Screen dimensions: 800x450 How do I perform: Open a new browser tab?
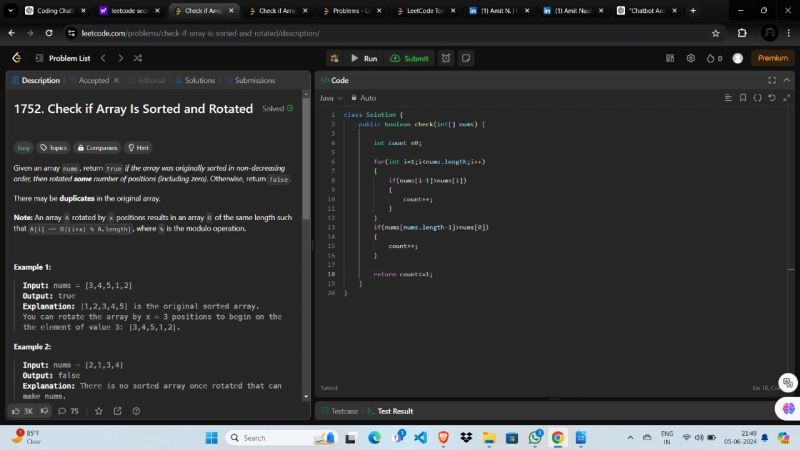693,10
